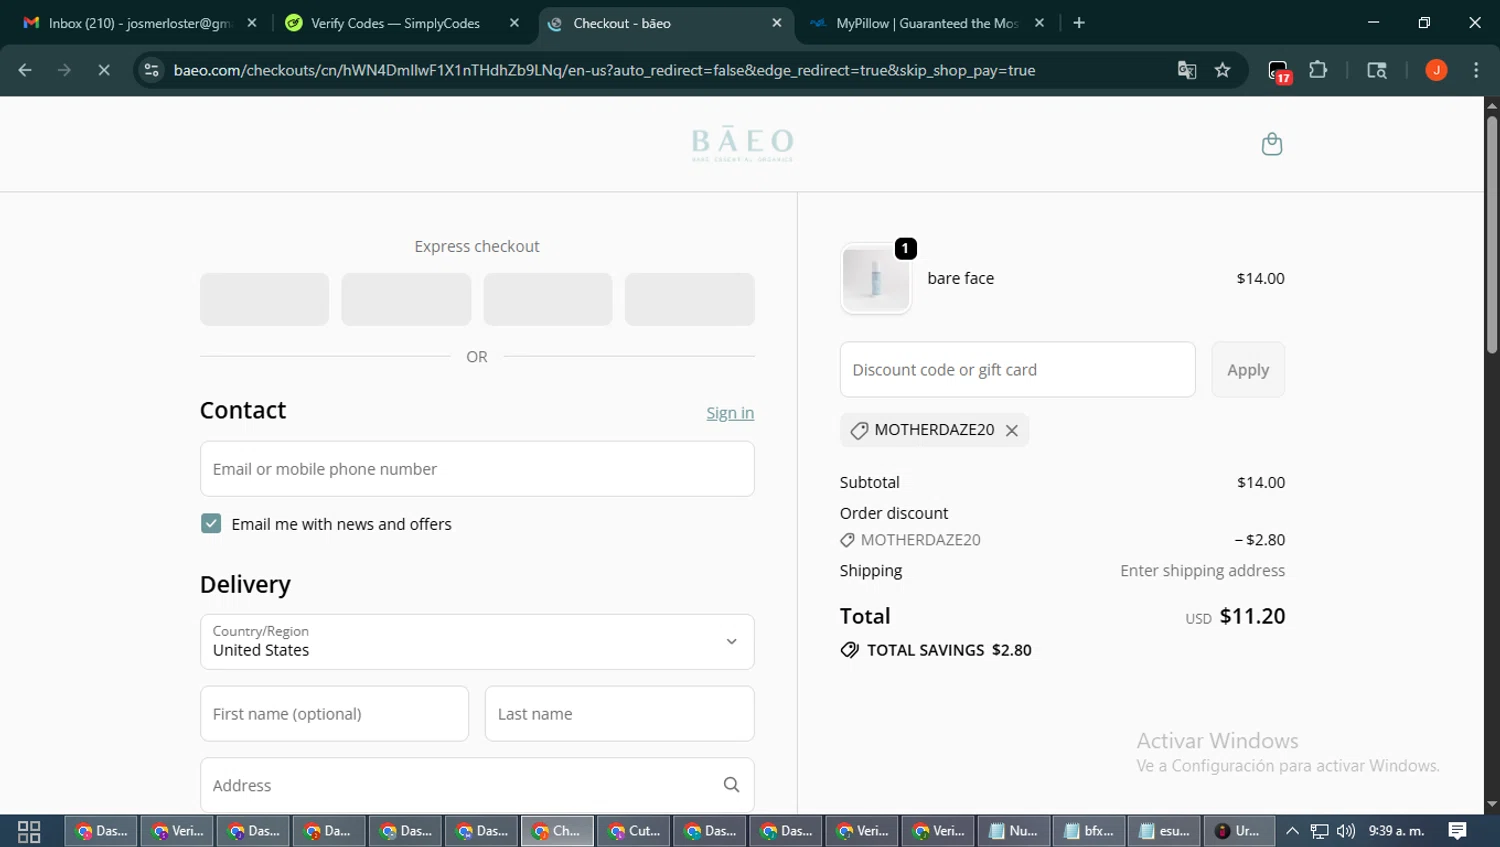Toggle Email me with news and offers
The width and height of the screenshot is (1500, 847).
click(211, 524)
